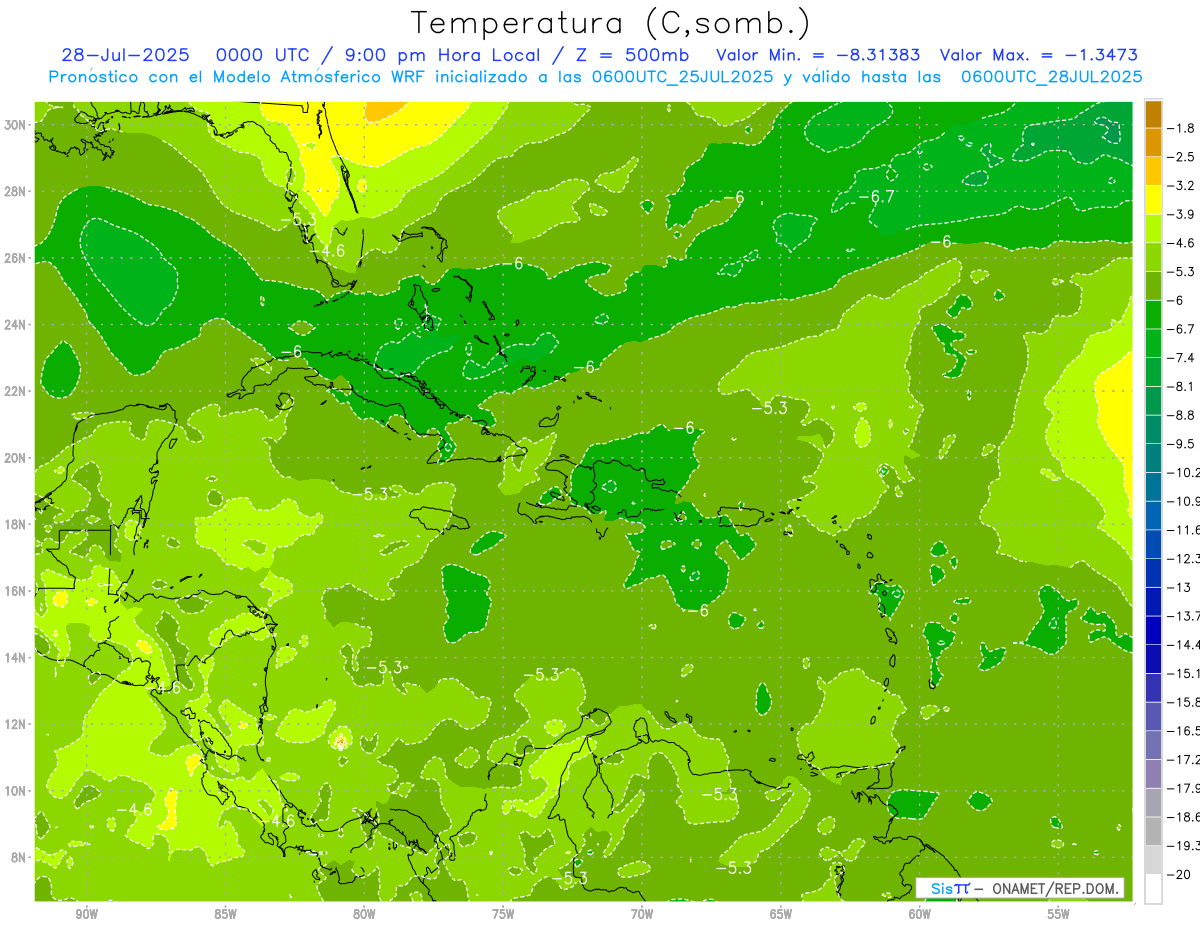The height and width of the screenshot is (927, 1200).
Task: Click the '16N' latitude axis label
Action: (17, 591)
